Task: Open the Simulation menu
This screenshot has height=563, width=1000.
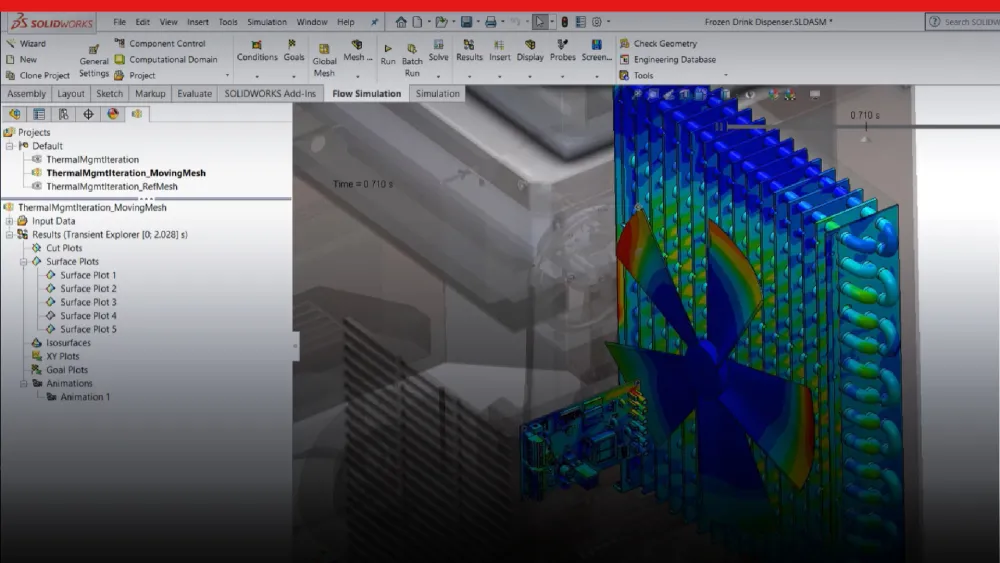Action: (x=267, y=22)
